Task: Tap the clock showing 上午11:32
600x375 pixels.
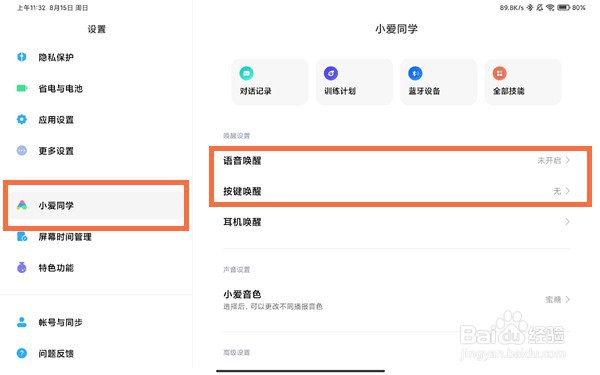Action: tap(31, 8)
